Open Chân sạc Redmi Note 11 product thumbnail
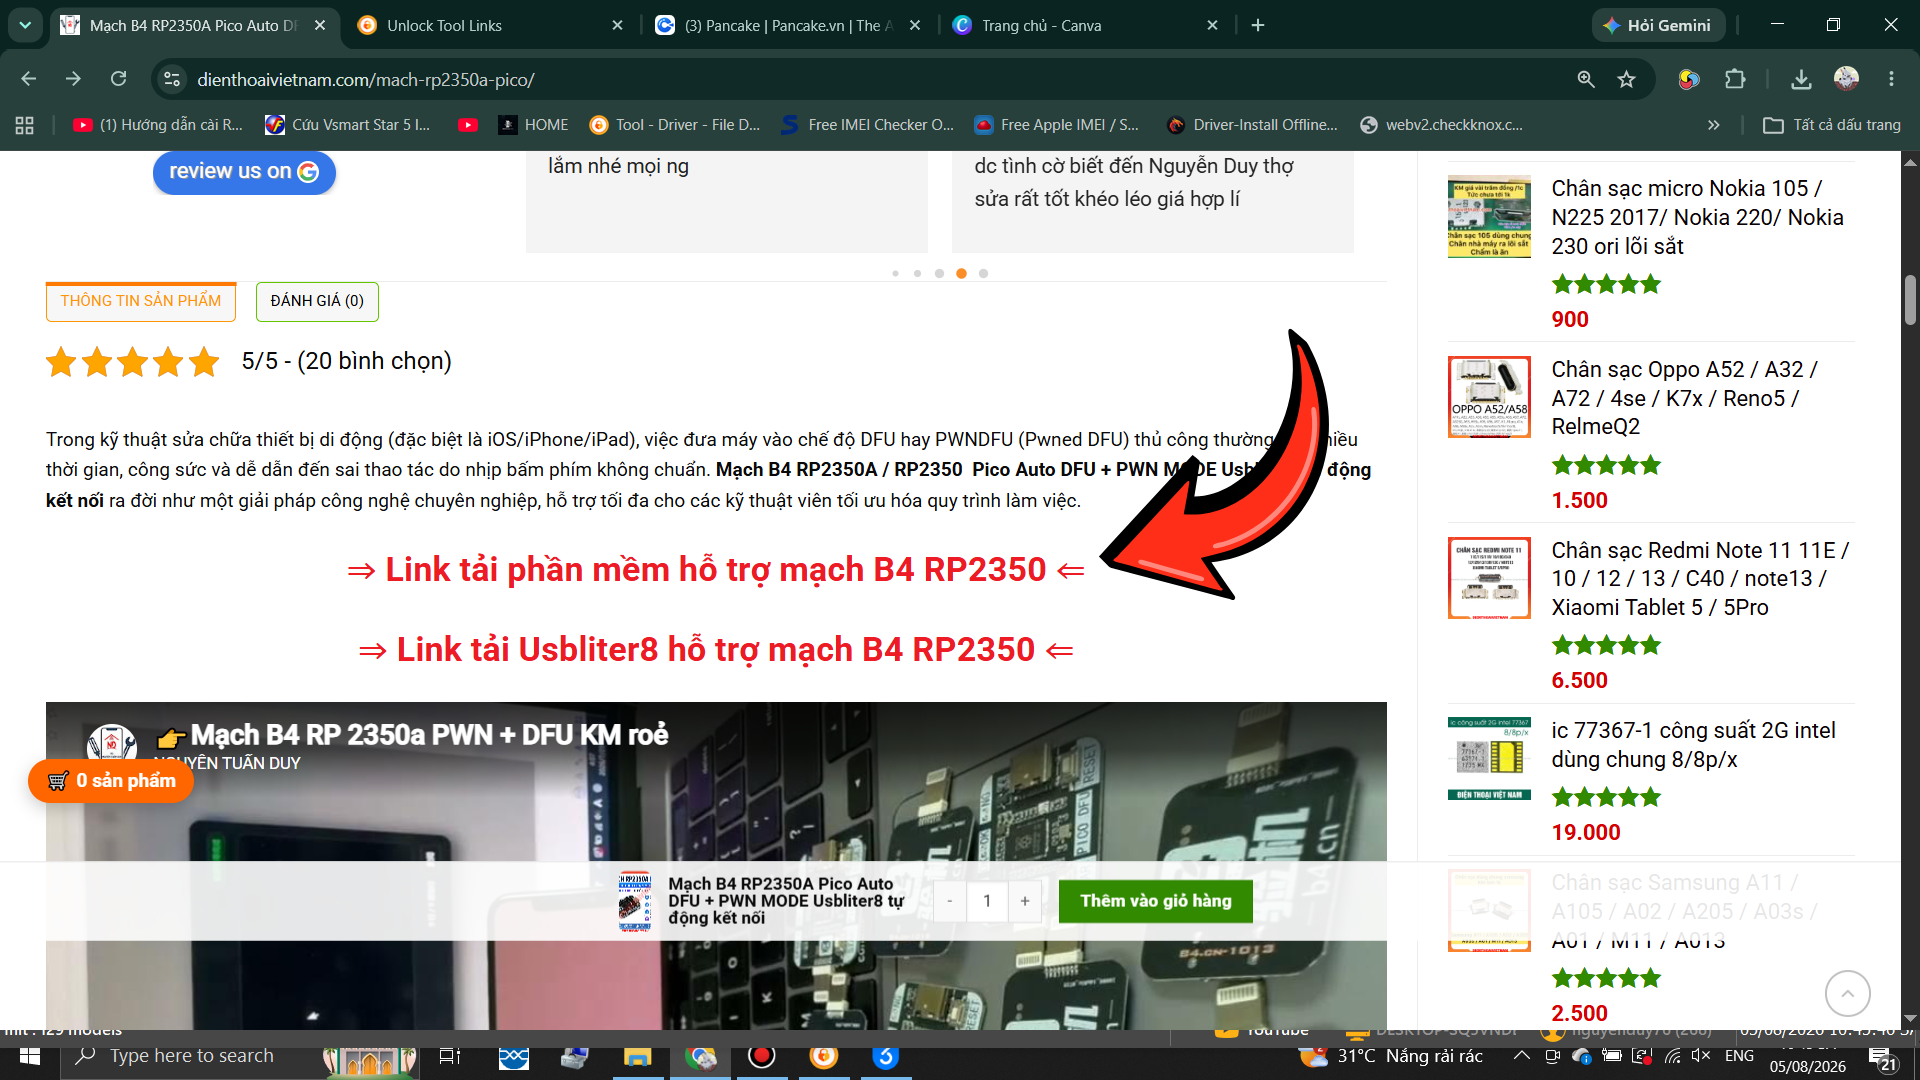 pos(1489,578)
